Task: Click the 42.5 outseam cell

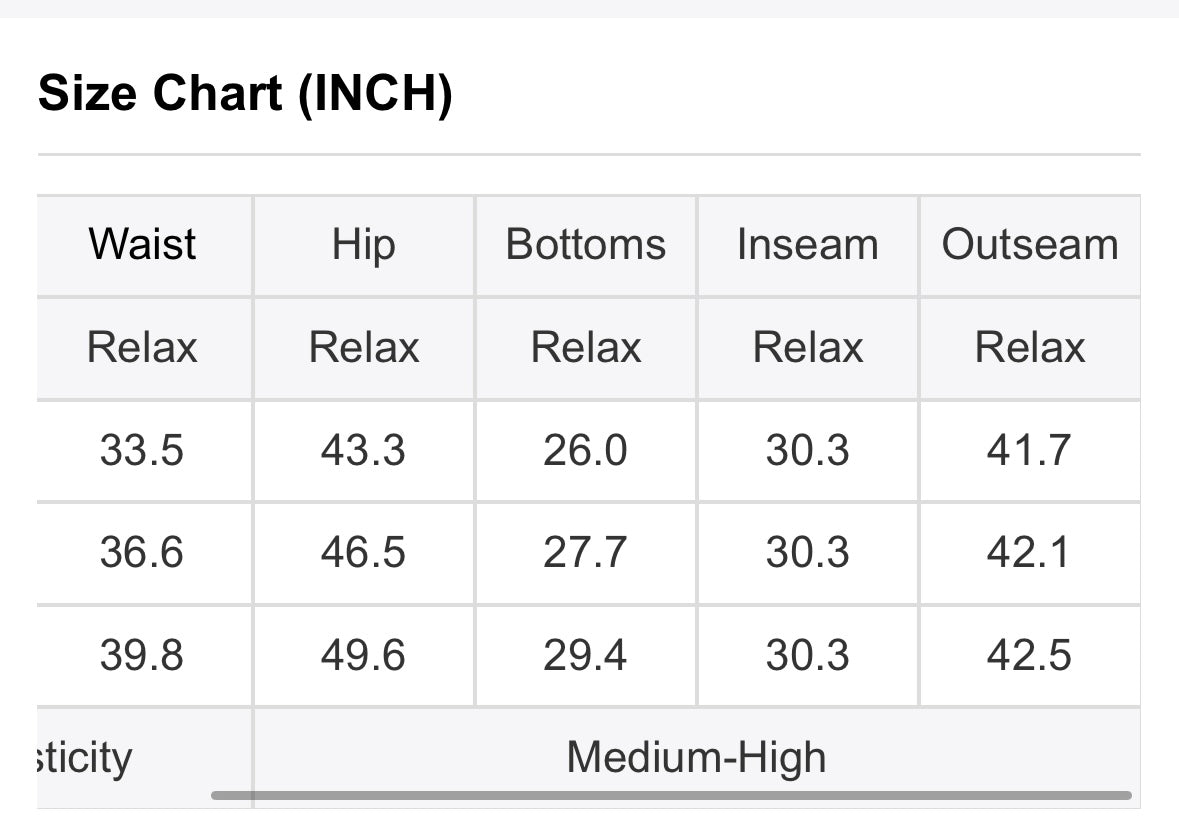Action: pos(1030,655)
